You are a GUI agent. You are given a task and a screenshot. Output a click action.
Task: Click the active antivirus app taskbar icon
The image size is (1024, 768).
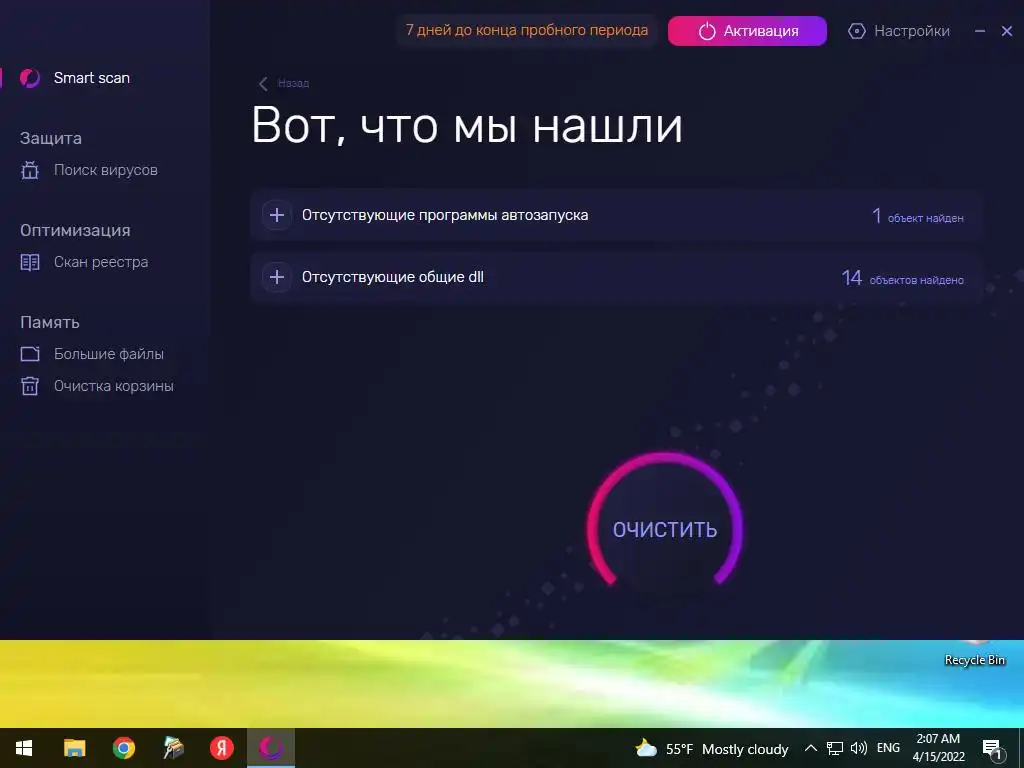point(271,748)
